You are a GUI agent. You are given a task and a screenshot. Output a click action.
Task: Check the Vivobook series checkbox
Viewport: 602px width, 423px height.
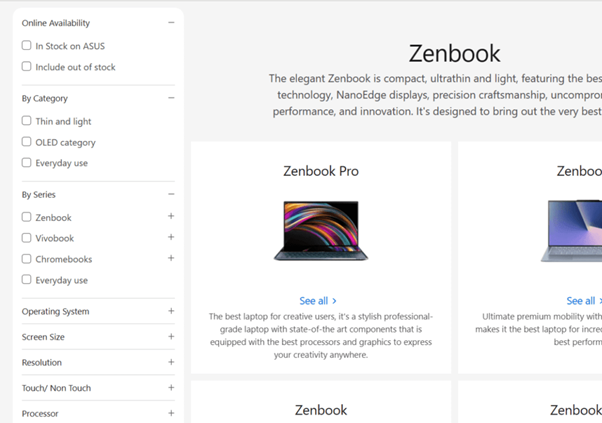27,238
